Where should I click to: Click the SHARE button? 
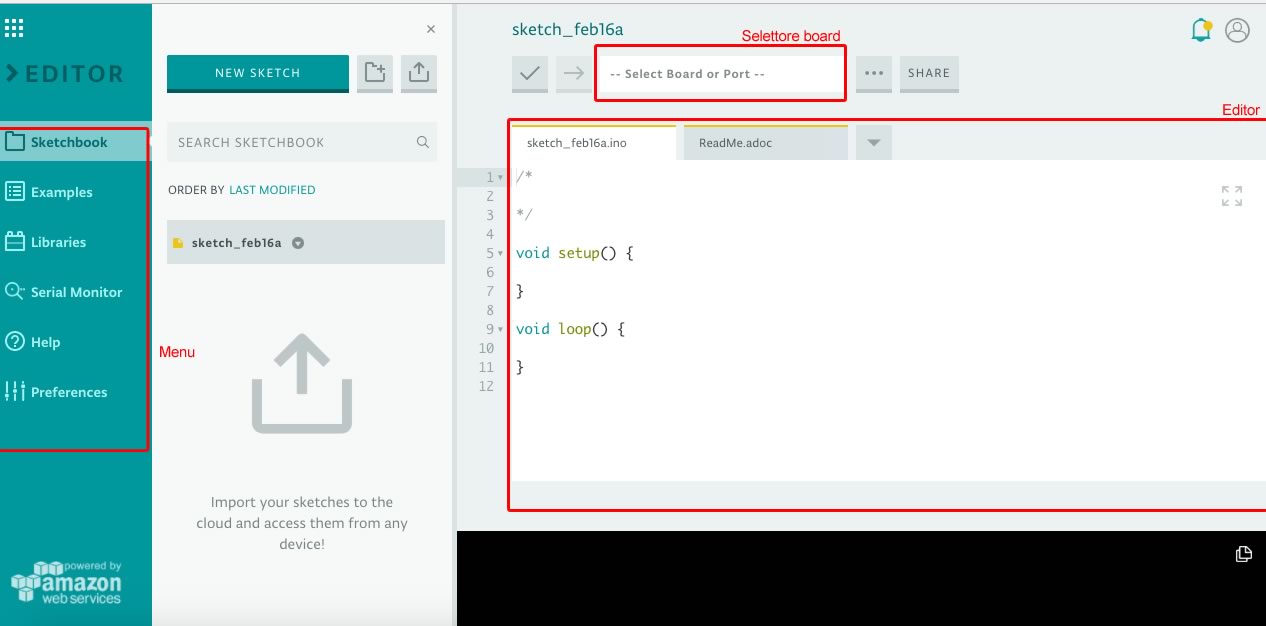929,73
